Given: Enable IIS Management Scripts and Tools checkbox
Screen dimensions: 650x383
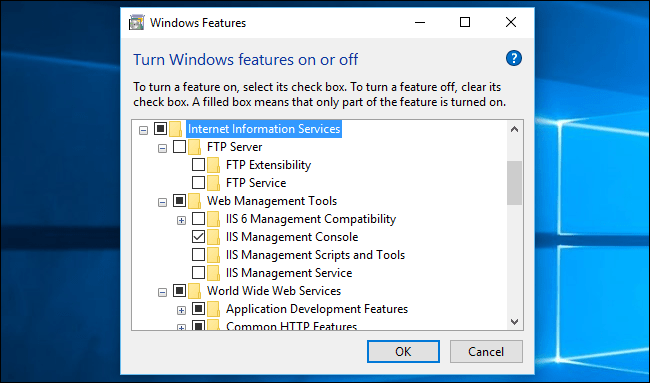Looking at the screenshot, I should tap(198, 255).
